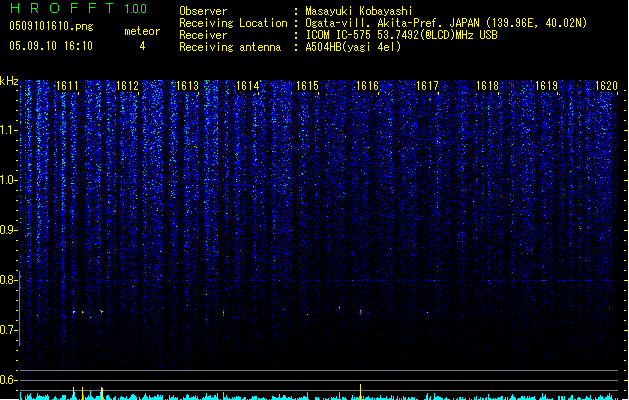Viewport: 629px width, 400px height.
Task: Click the 0.6 kHz axis label
Action: [x=8, y=380]
